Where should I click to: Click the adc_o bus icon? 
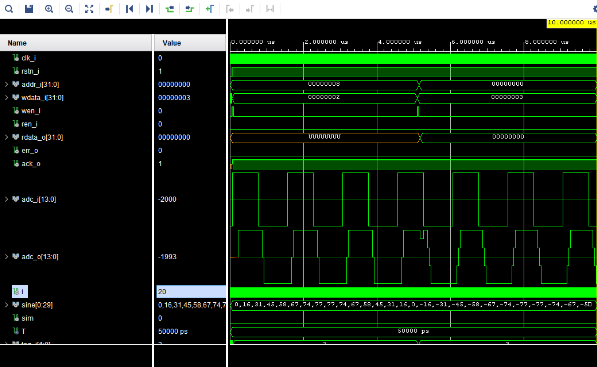[16, 256]
